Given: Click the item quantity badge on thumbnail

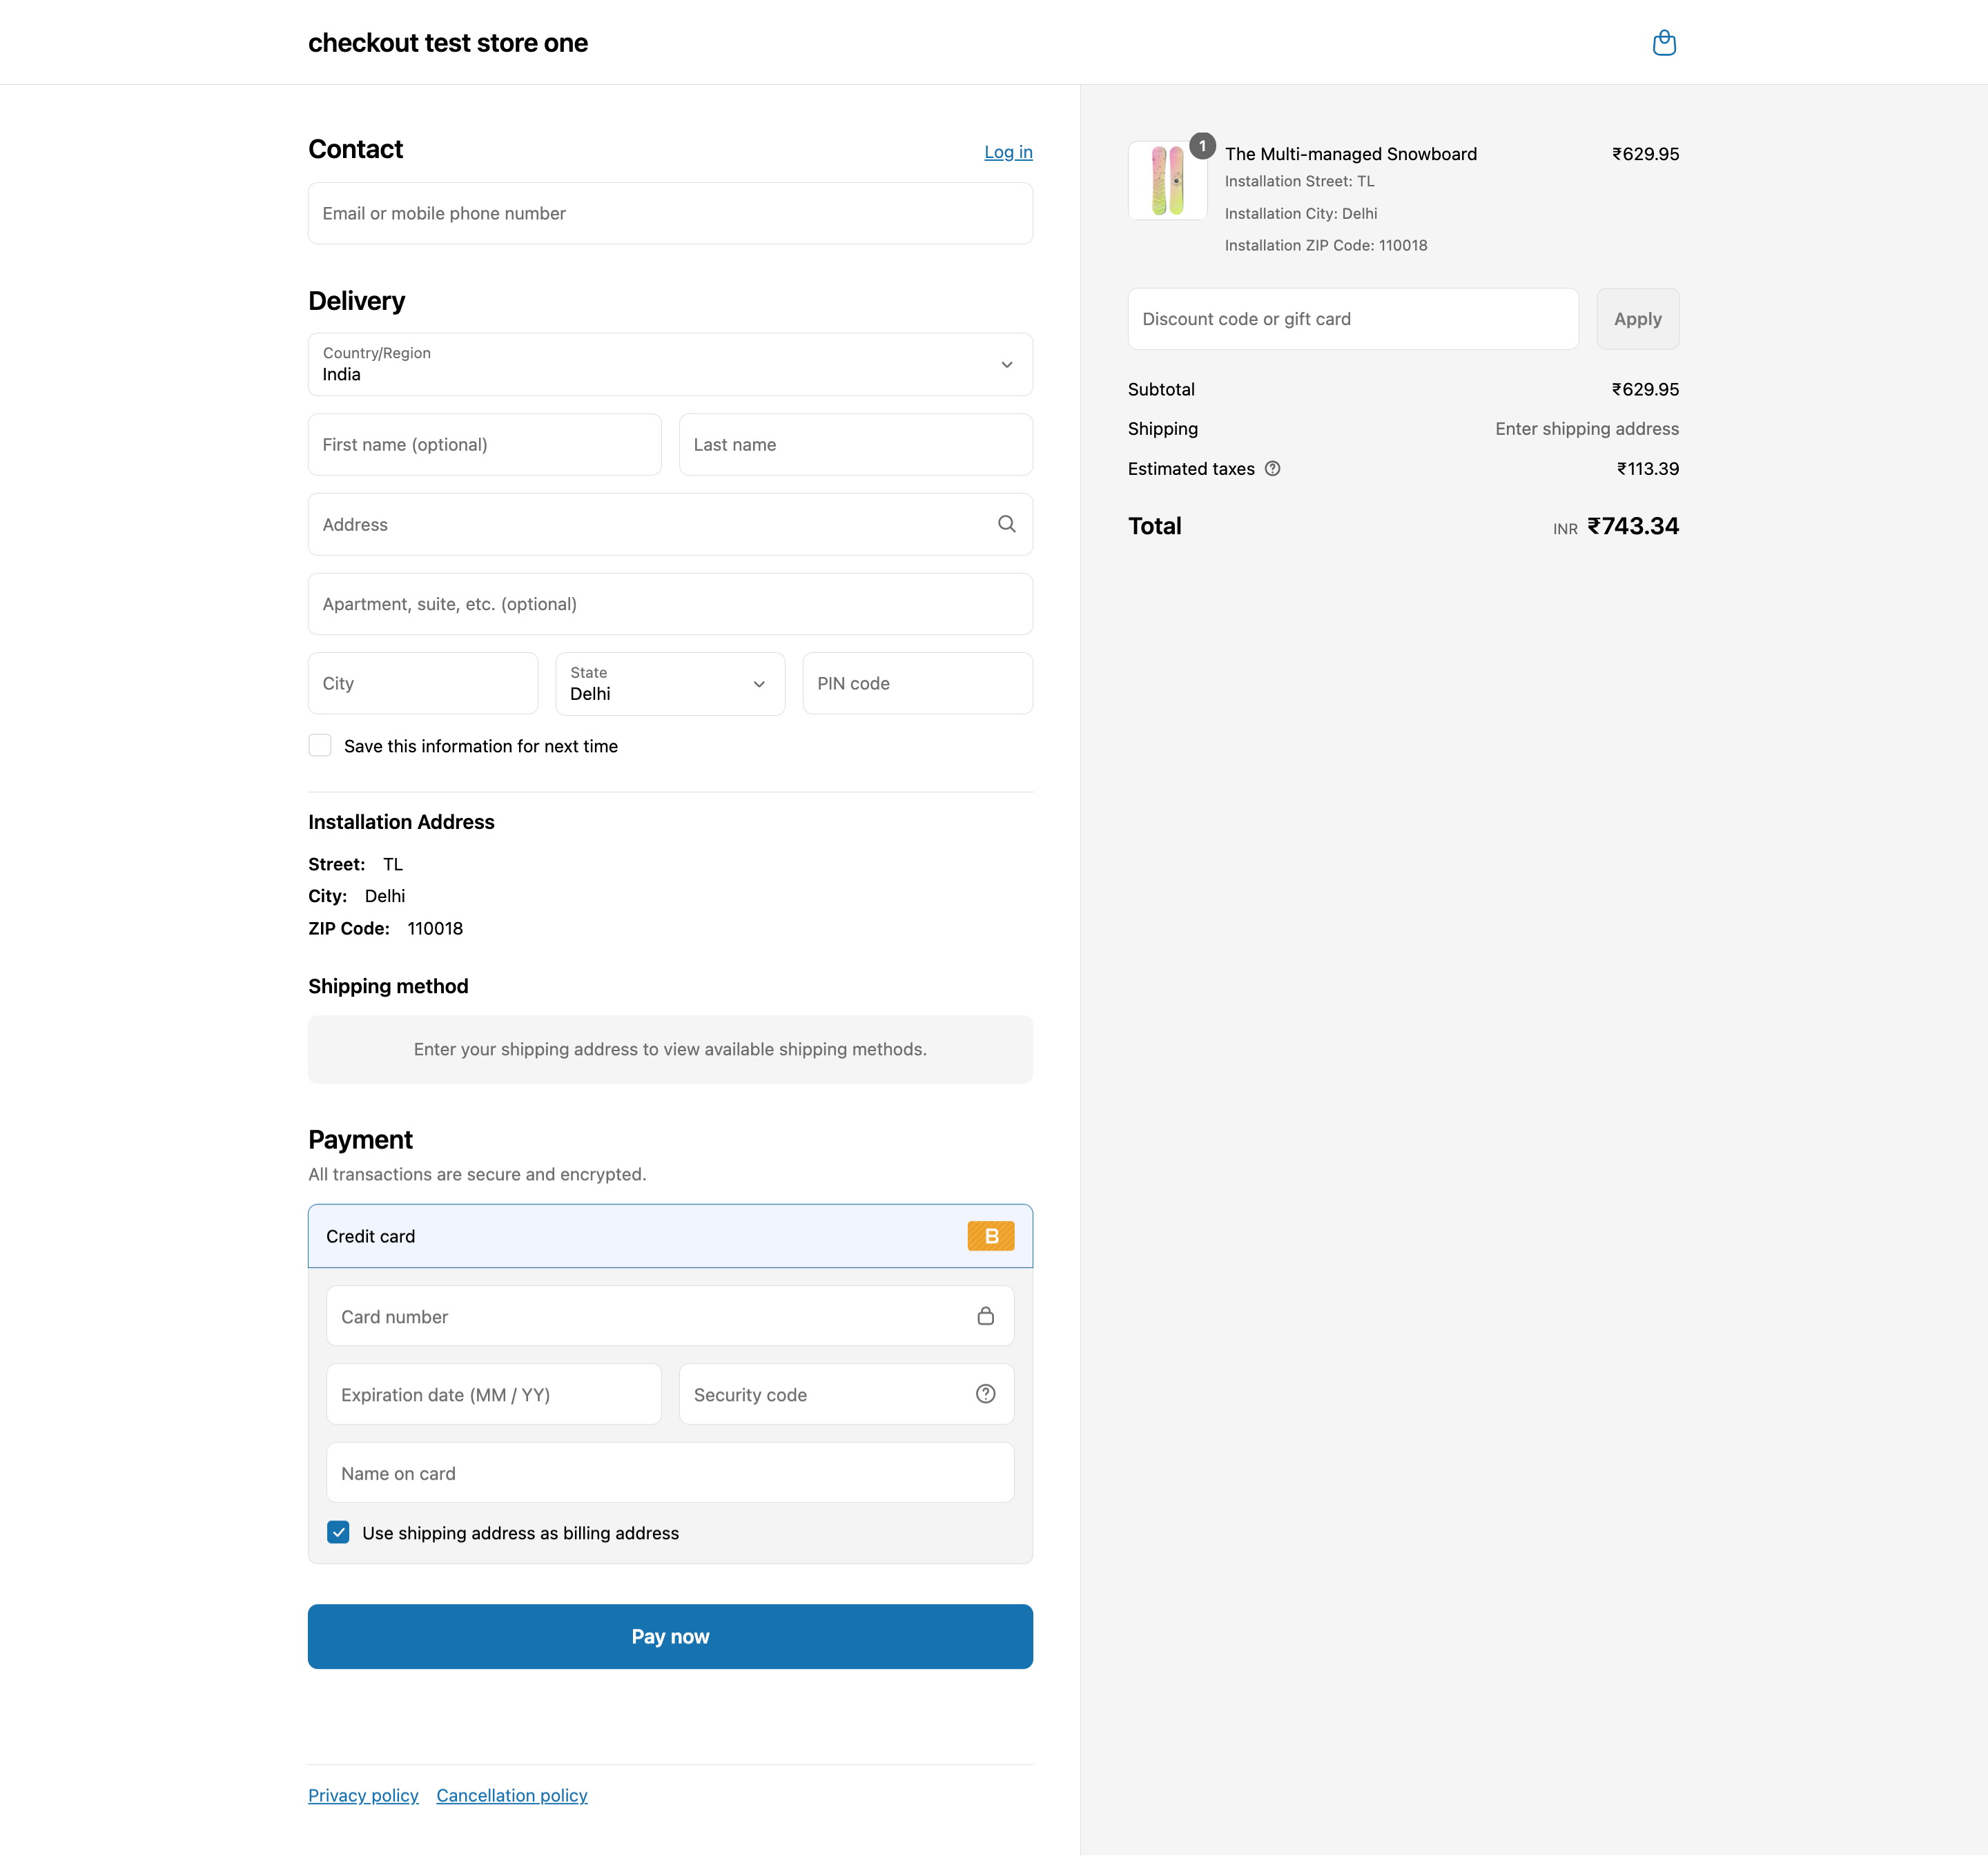Looking at the screenshot, I should click(1202, 146).
